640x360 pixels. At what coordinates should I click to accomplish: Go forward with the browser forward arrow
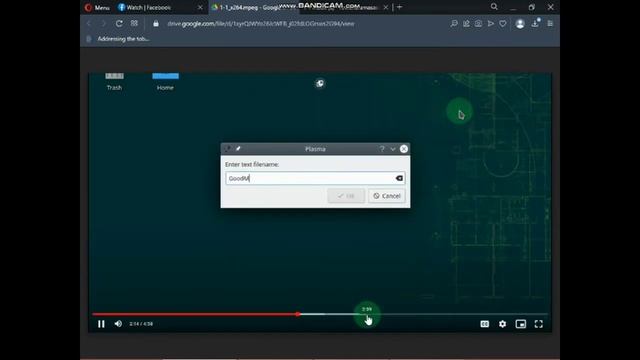[104, 24]
